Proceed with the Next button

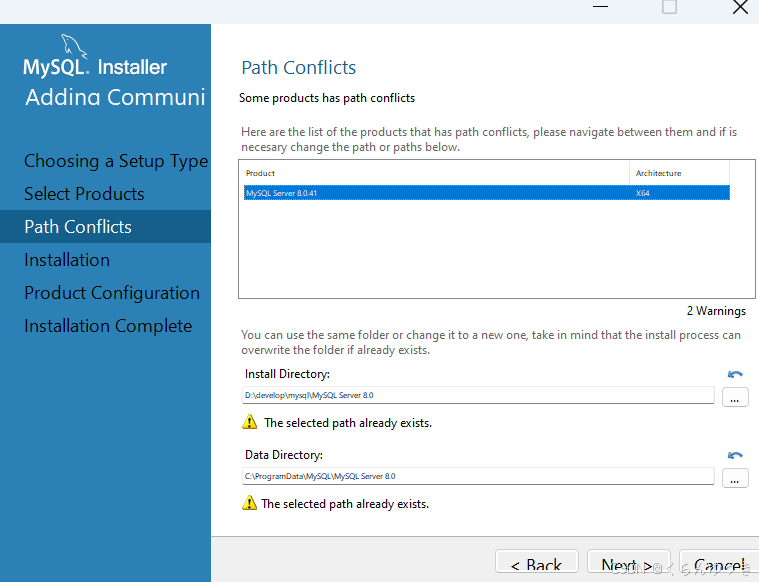(628, 564)
